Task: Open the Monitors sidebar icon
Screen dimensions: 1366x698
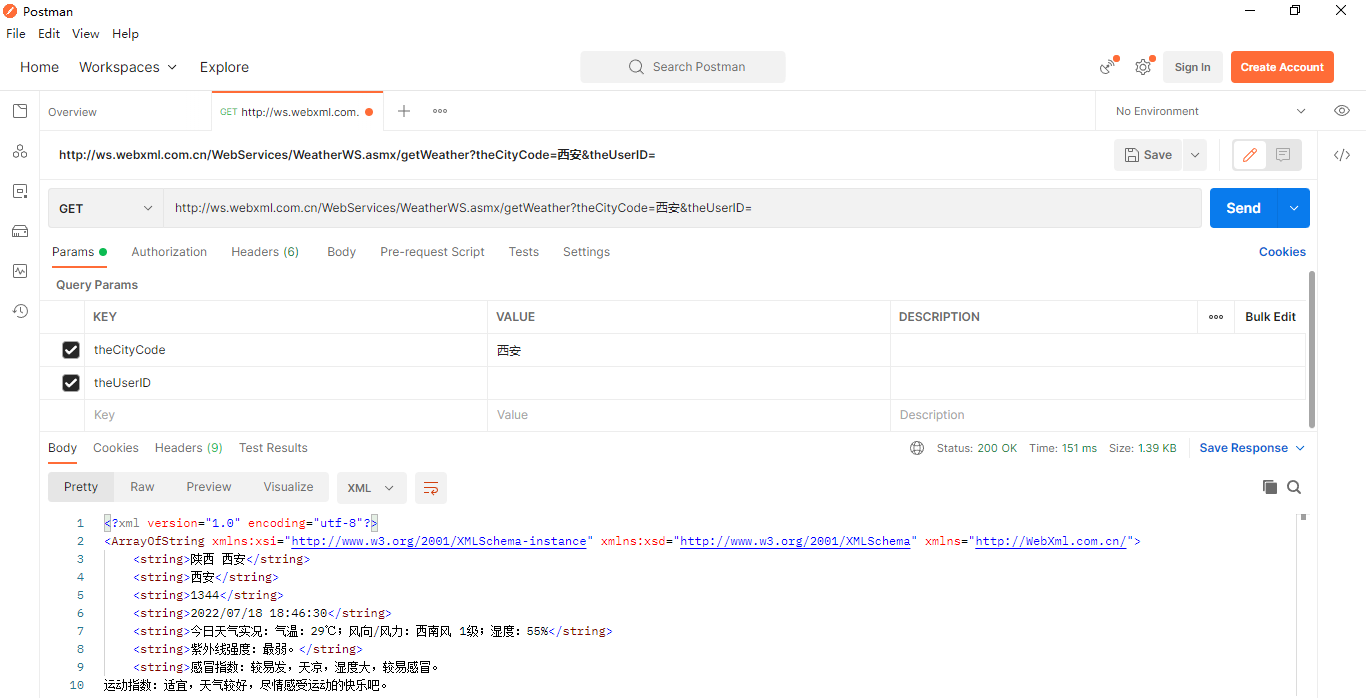Action: [20, 271]
